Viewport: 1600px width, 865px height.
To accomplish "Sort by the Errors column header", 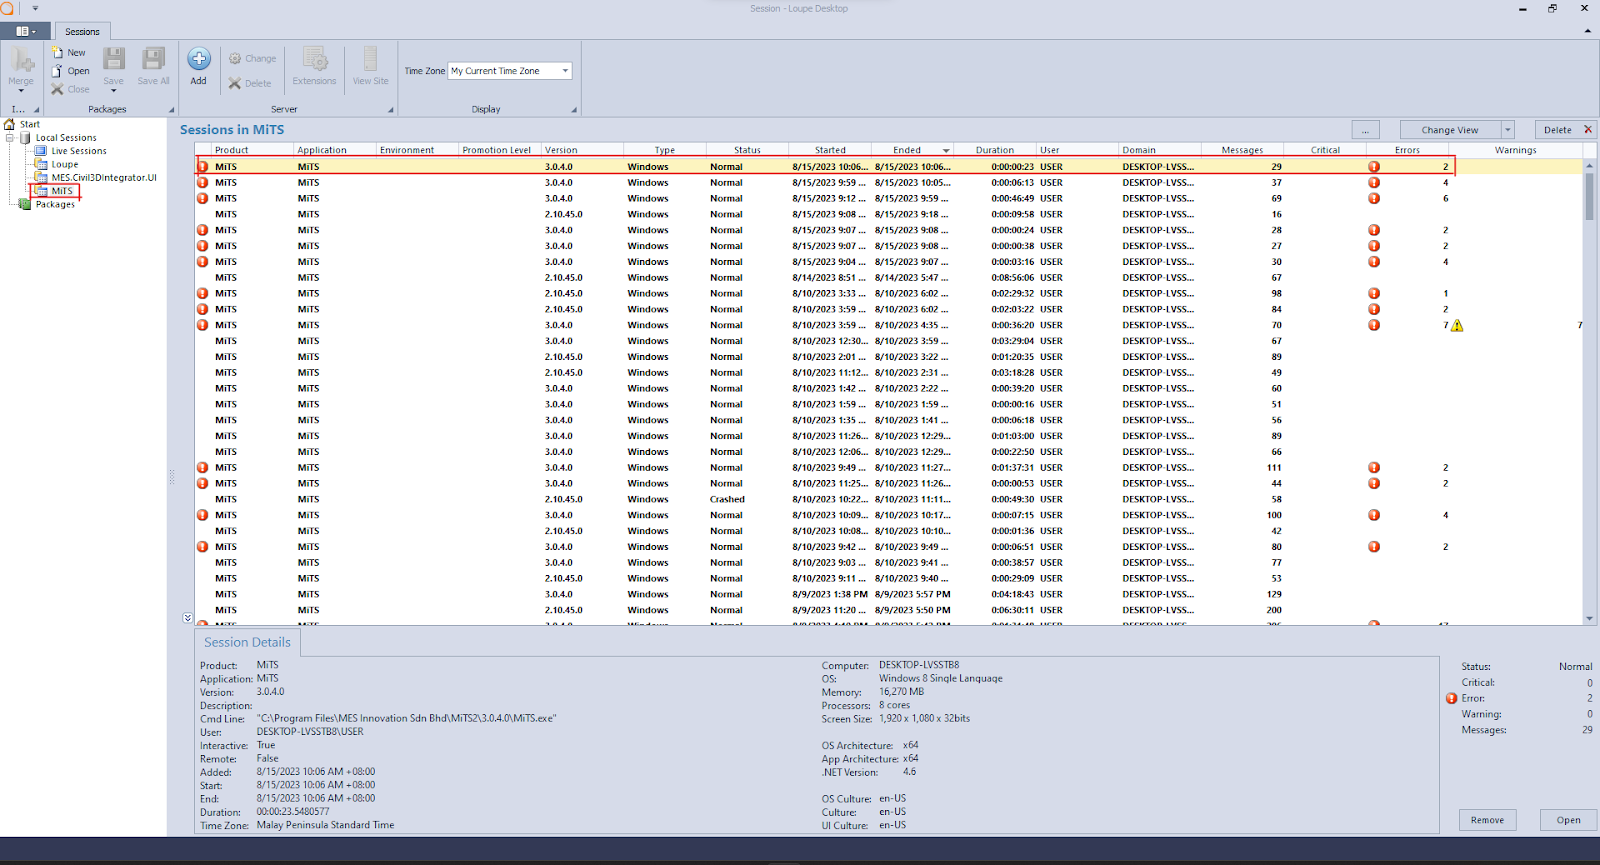I will (x=1407, y=150).
